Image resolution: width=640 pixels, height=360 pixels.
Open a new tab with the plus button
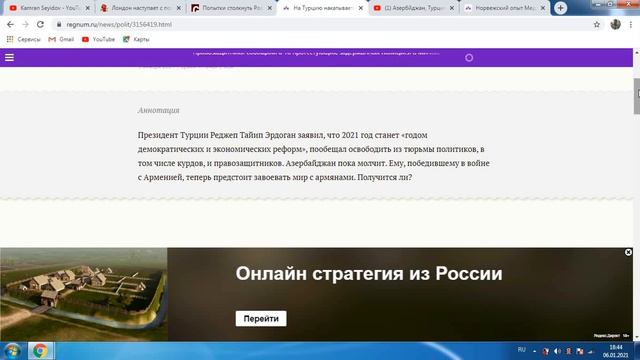(560, 8)
